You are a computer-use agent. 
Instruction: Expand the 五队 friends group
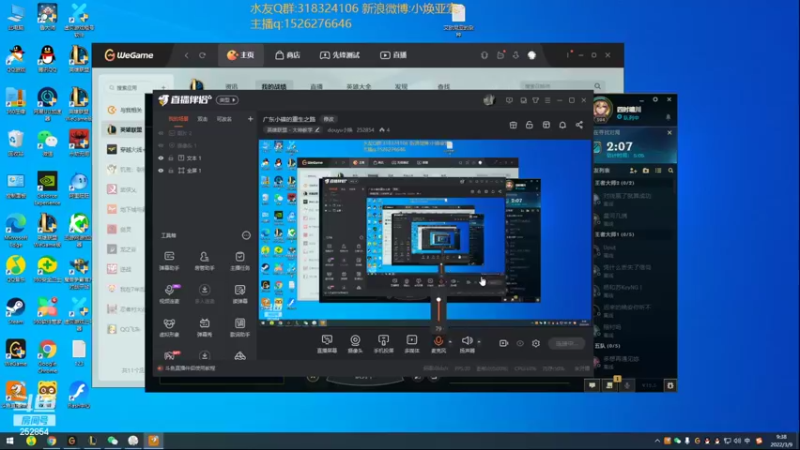pyautogui.click(x=607, y=345)
